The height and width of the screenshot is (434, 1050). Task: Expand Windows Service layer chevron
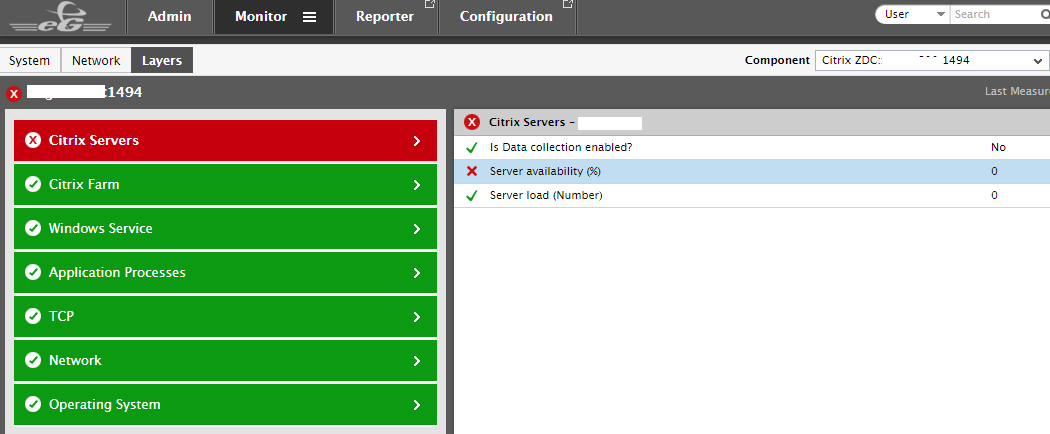417,229
